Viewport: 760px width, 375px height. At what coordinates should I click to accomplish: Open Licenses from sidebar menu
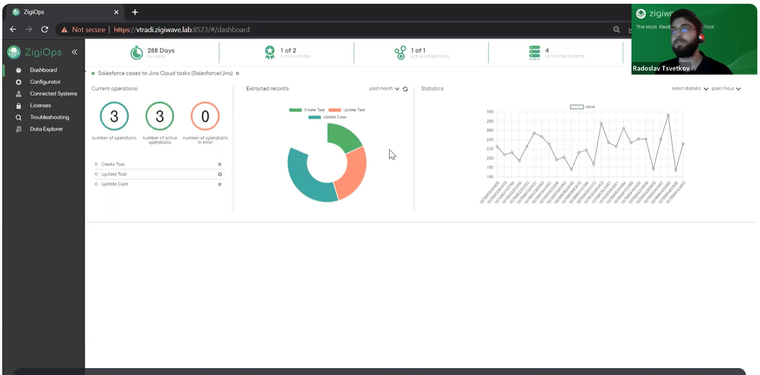(x=40, y=106)
